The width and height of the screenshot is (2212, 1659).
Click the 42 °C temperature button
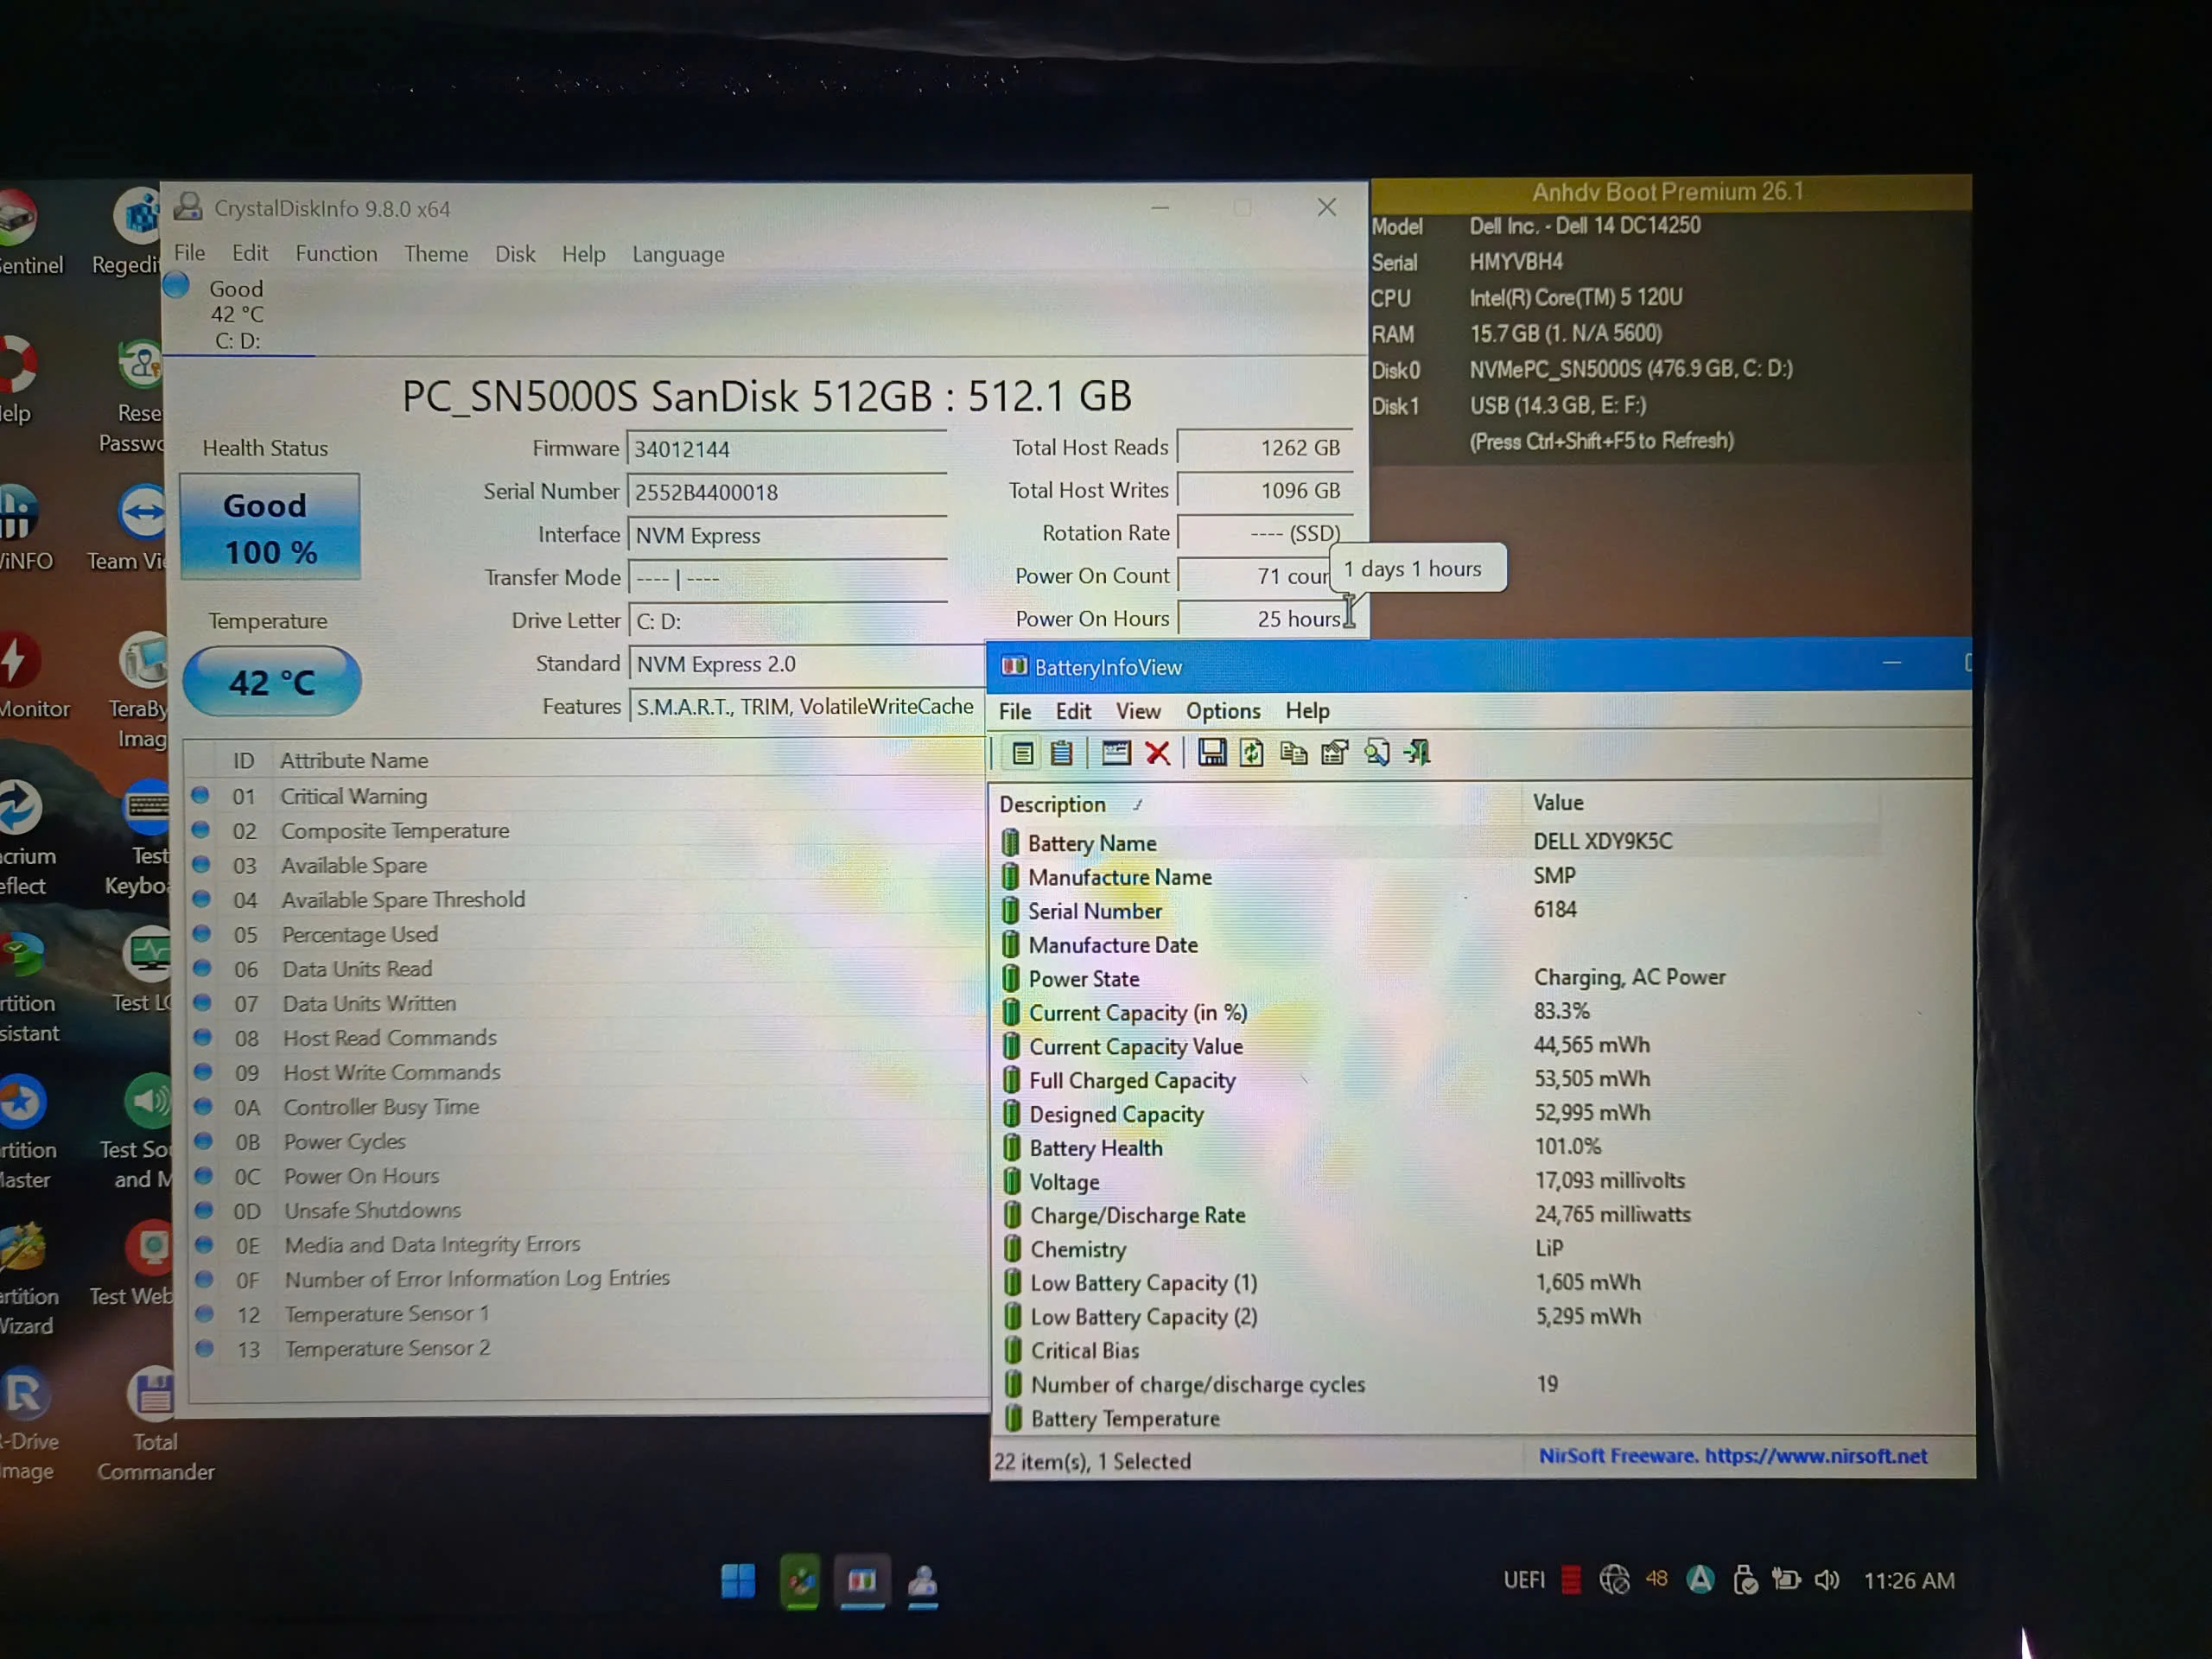click(x=272, y=682)
